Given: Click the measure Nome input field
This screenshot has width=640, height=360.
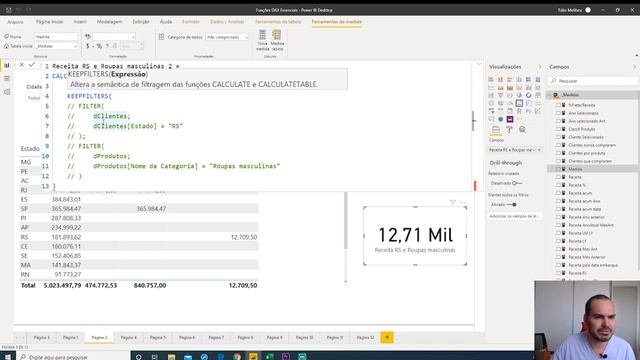Looking at the screenshot, I should pyautogui.click(x=56, y=37).
